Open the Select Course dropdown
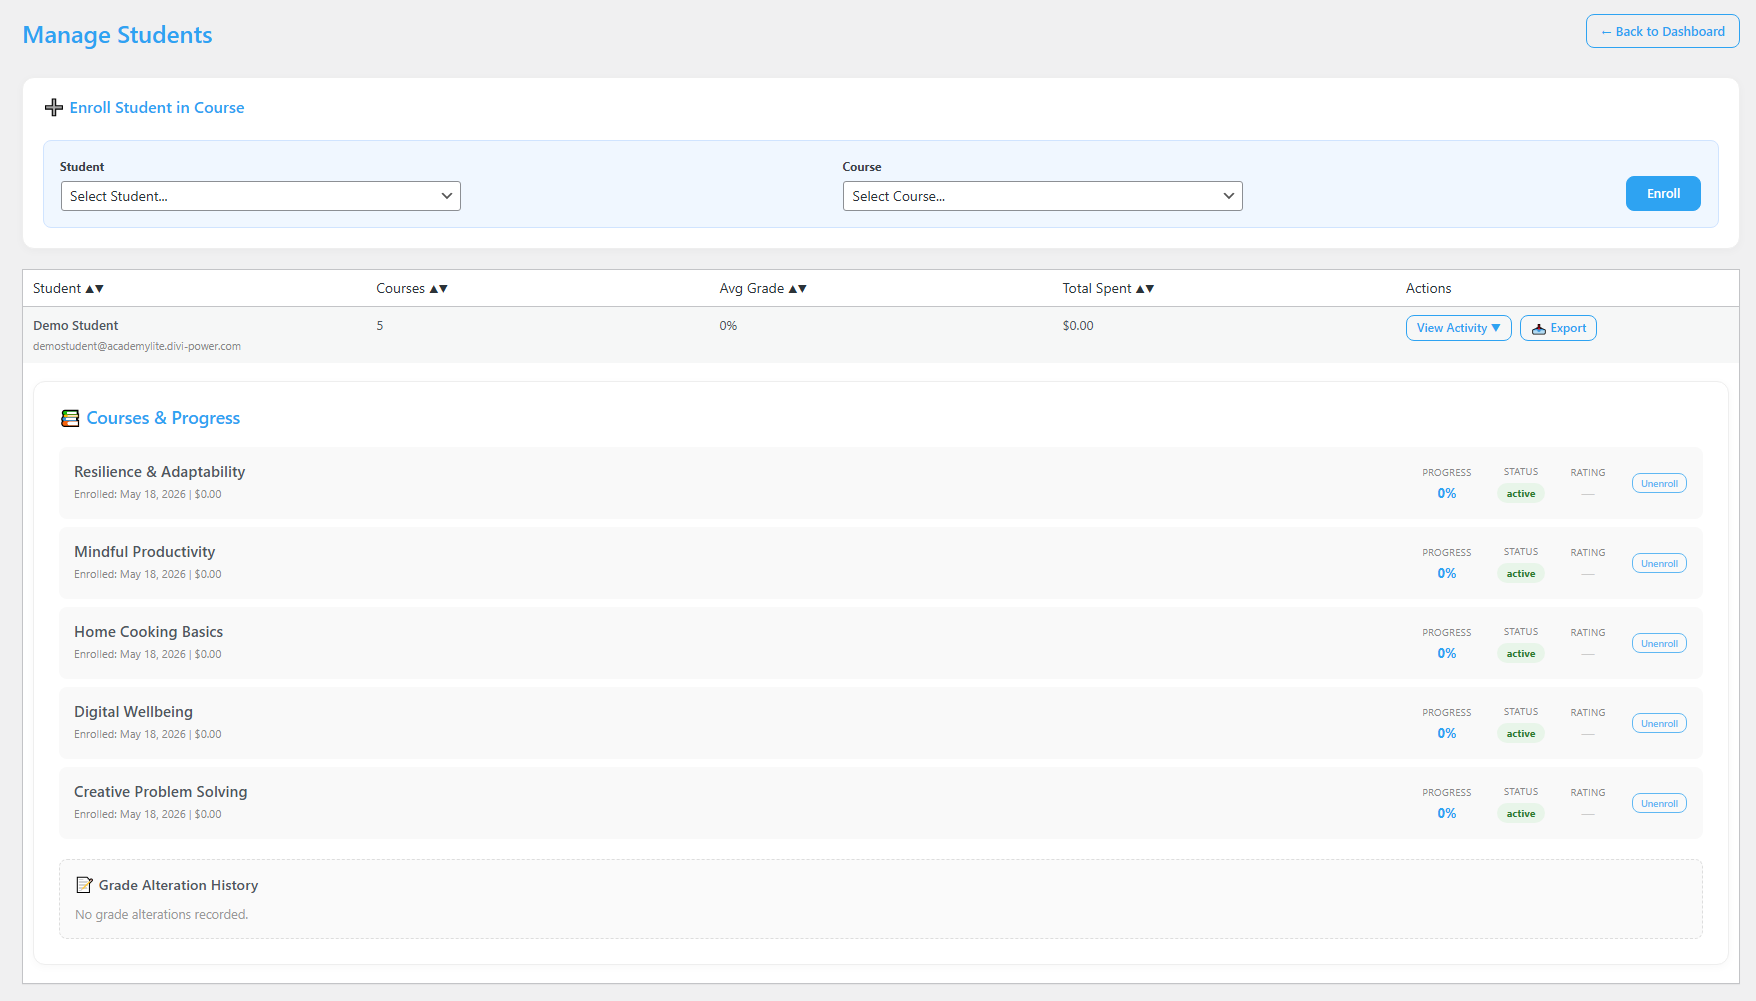This screenshot has height=1001, width=1756. pos(1043,196)
